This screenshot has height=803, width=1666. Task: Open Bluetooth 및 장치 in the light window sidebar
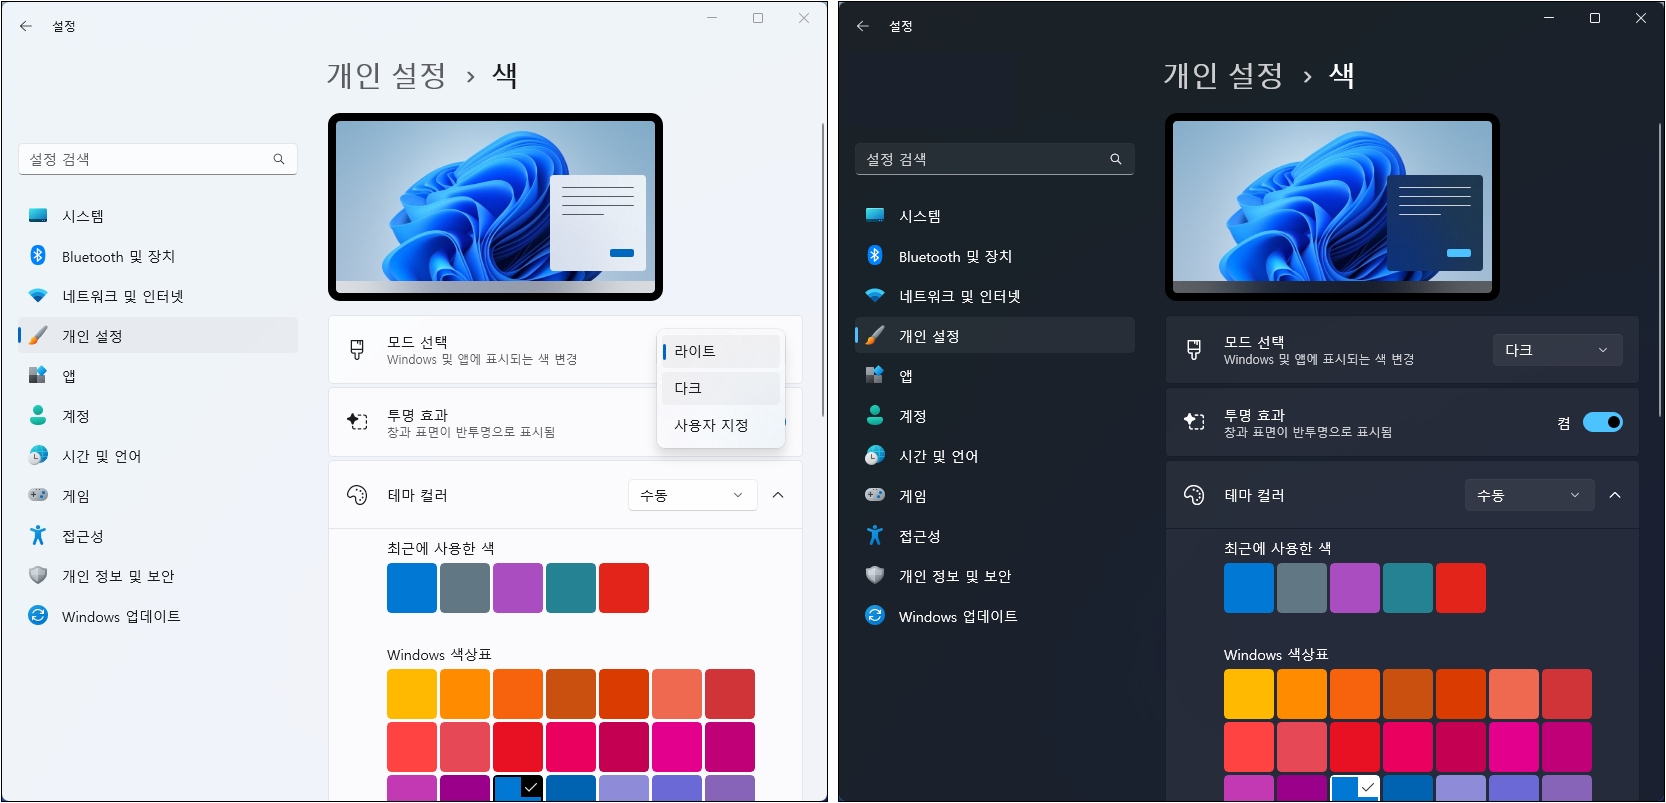pos(158,255)
